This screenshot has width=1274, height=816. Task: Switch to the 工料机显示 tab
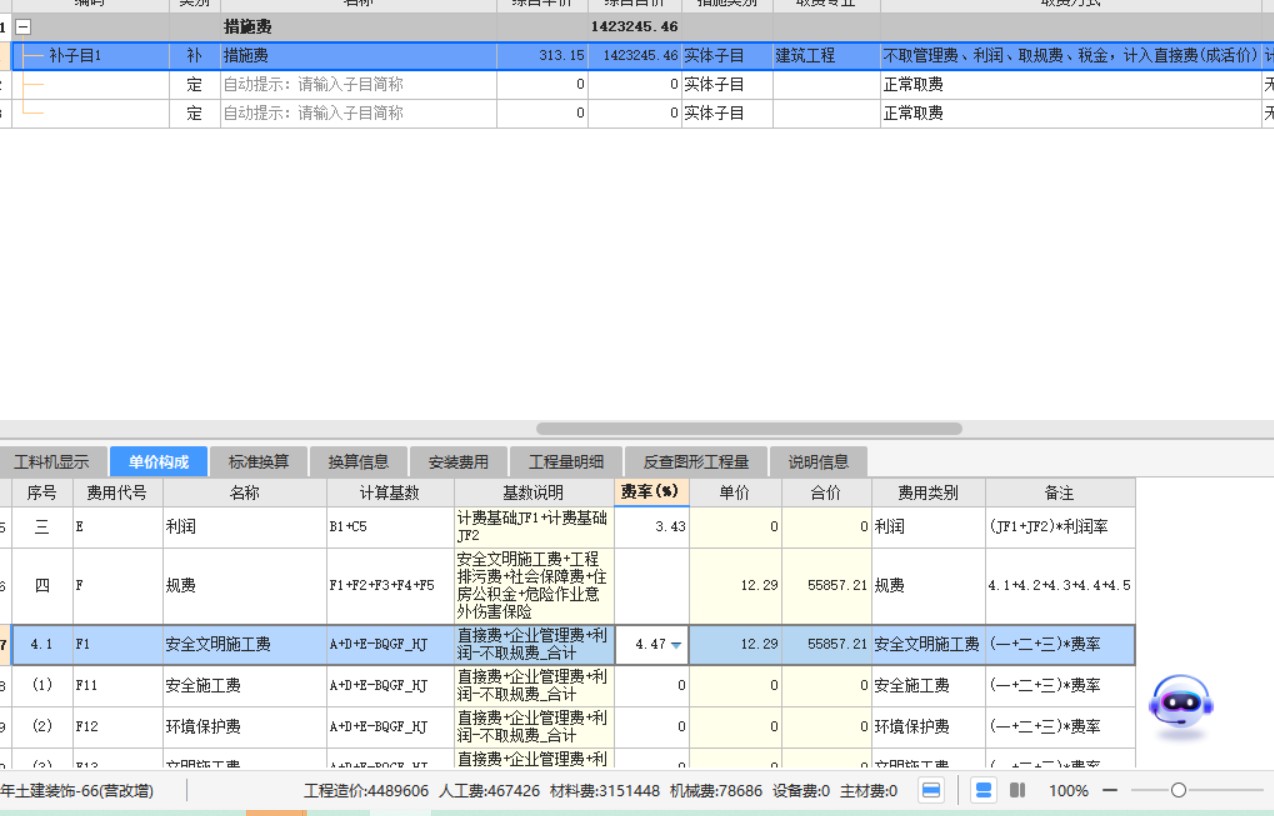tap(50, 461)
